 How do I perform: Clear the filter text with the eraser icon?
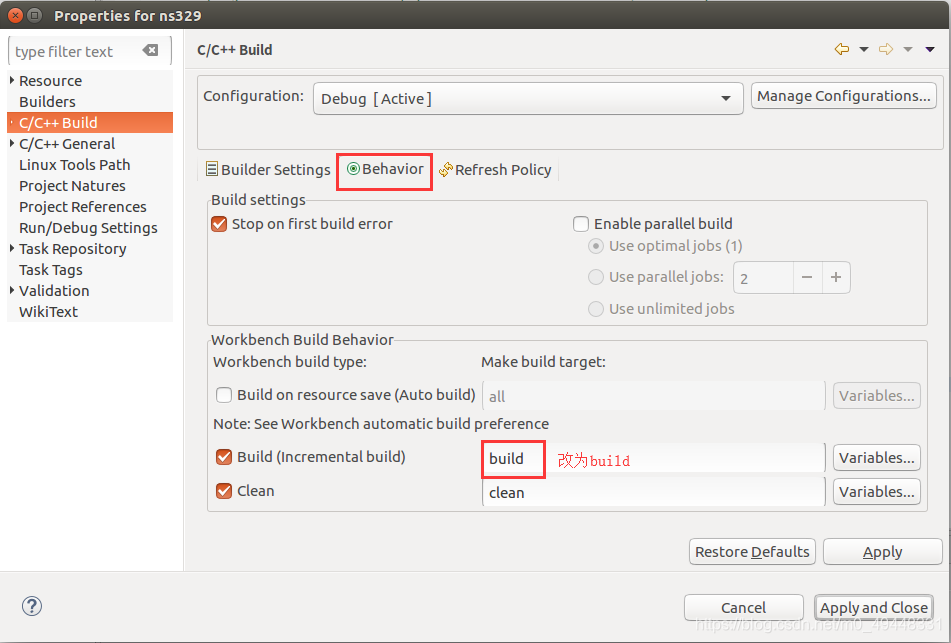[150, 50]
